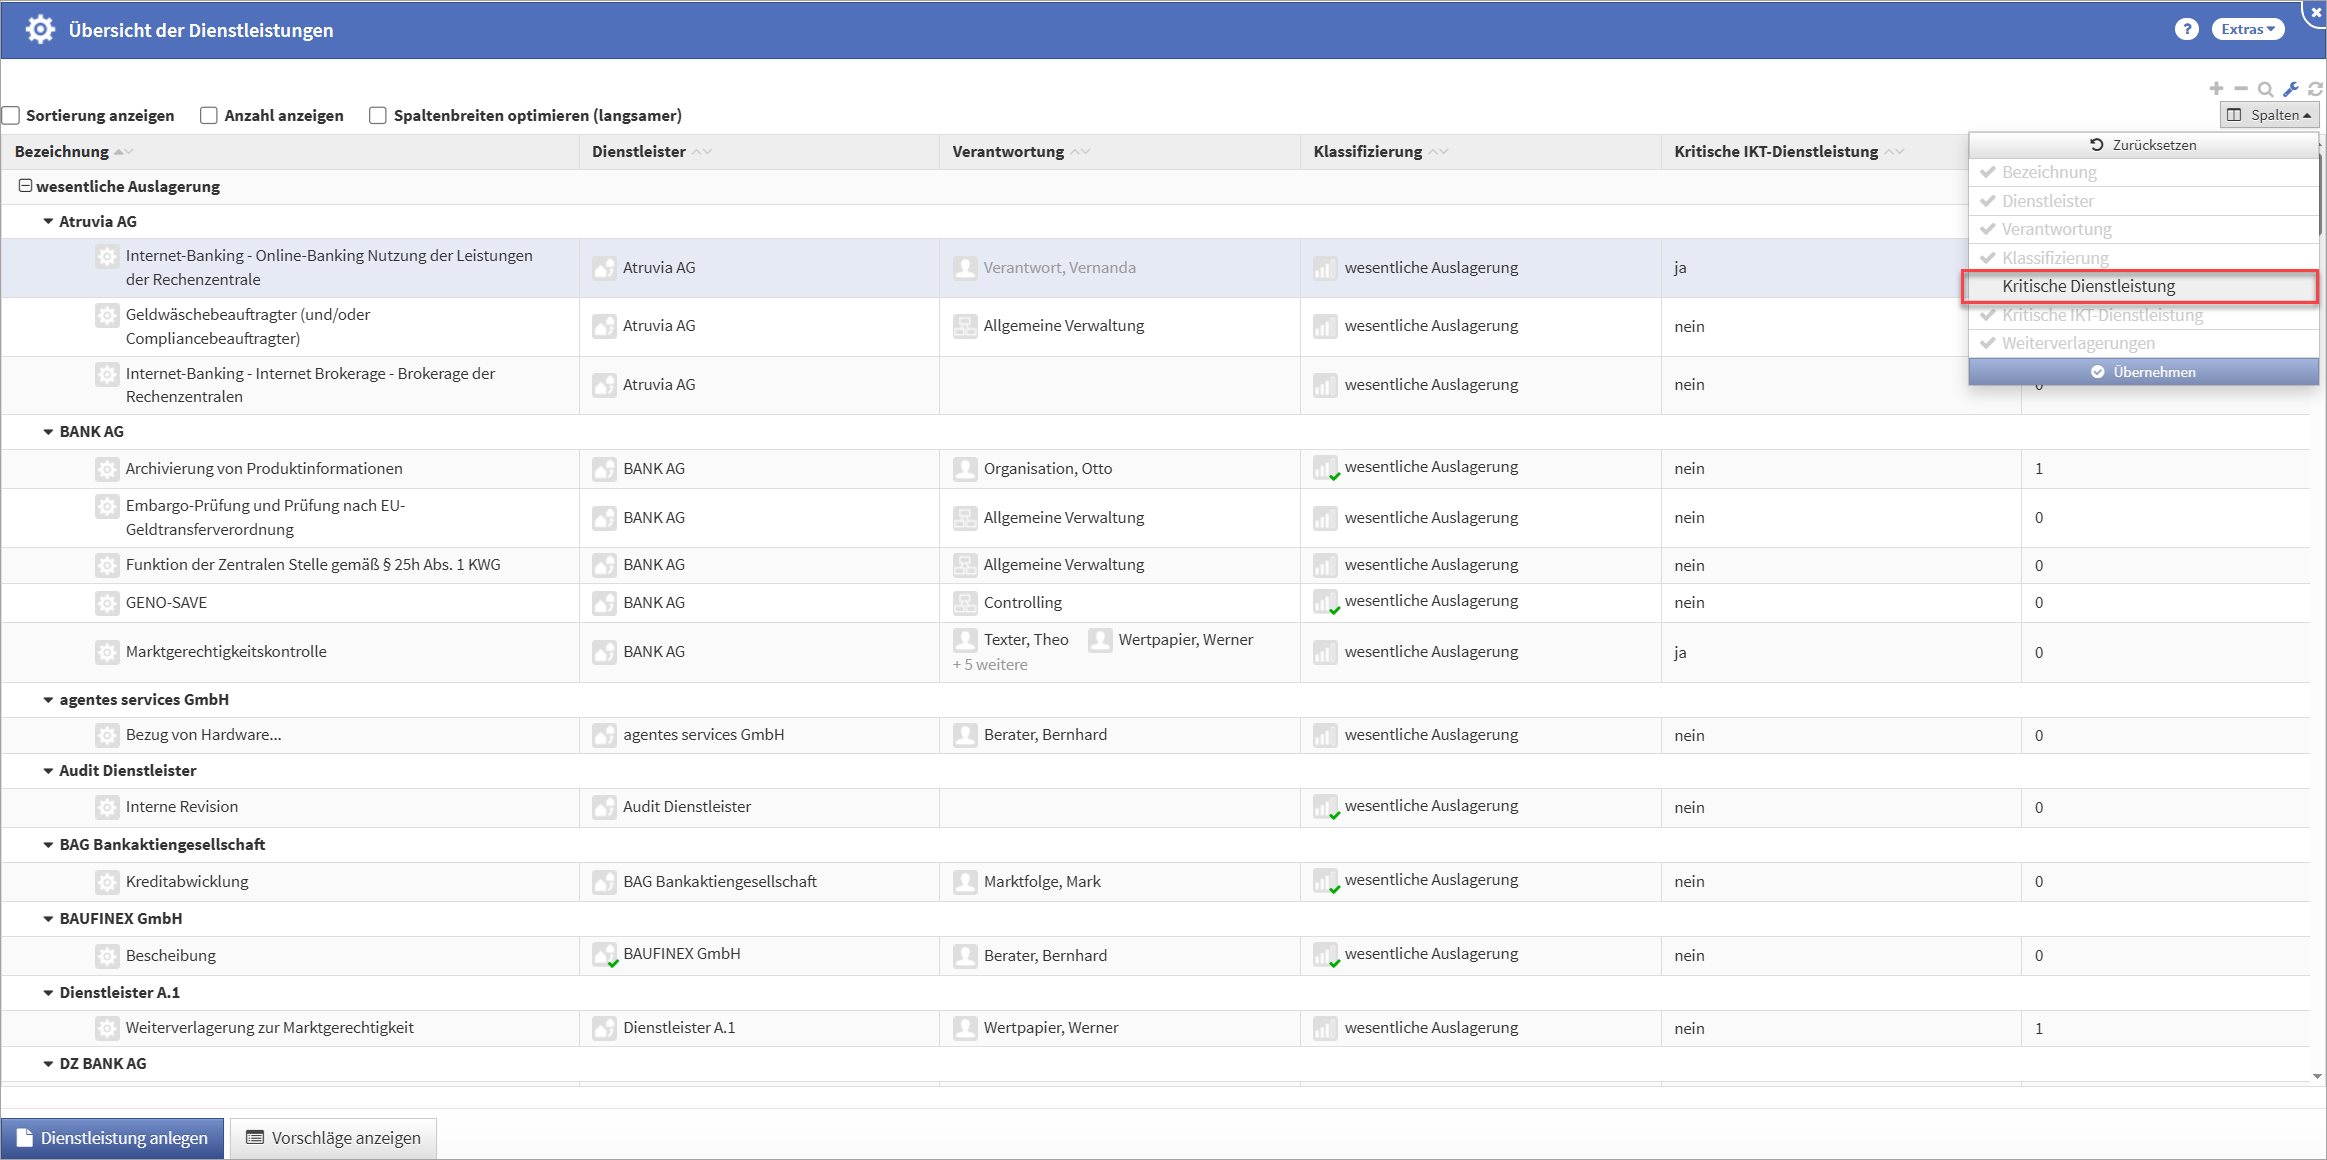Image resolution: width=2327 pixels, height=1160 pixels.
Task: Click the magnifier search icon above table
Action: 2266,89
